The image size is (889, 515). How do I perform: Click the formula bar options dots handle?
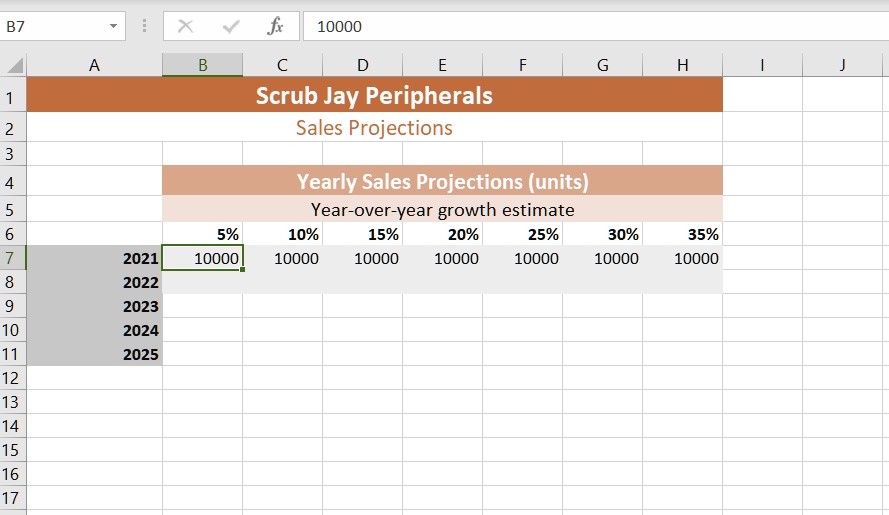145,26
